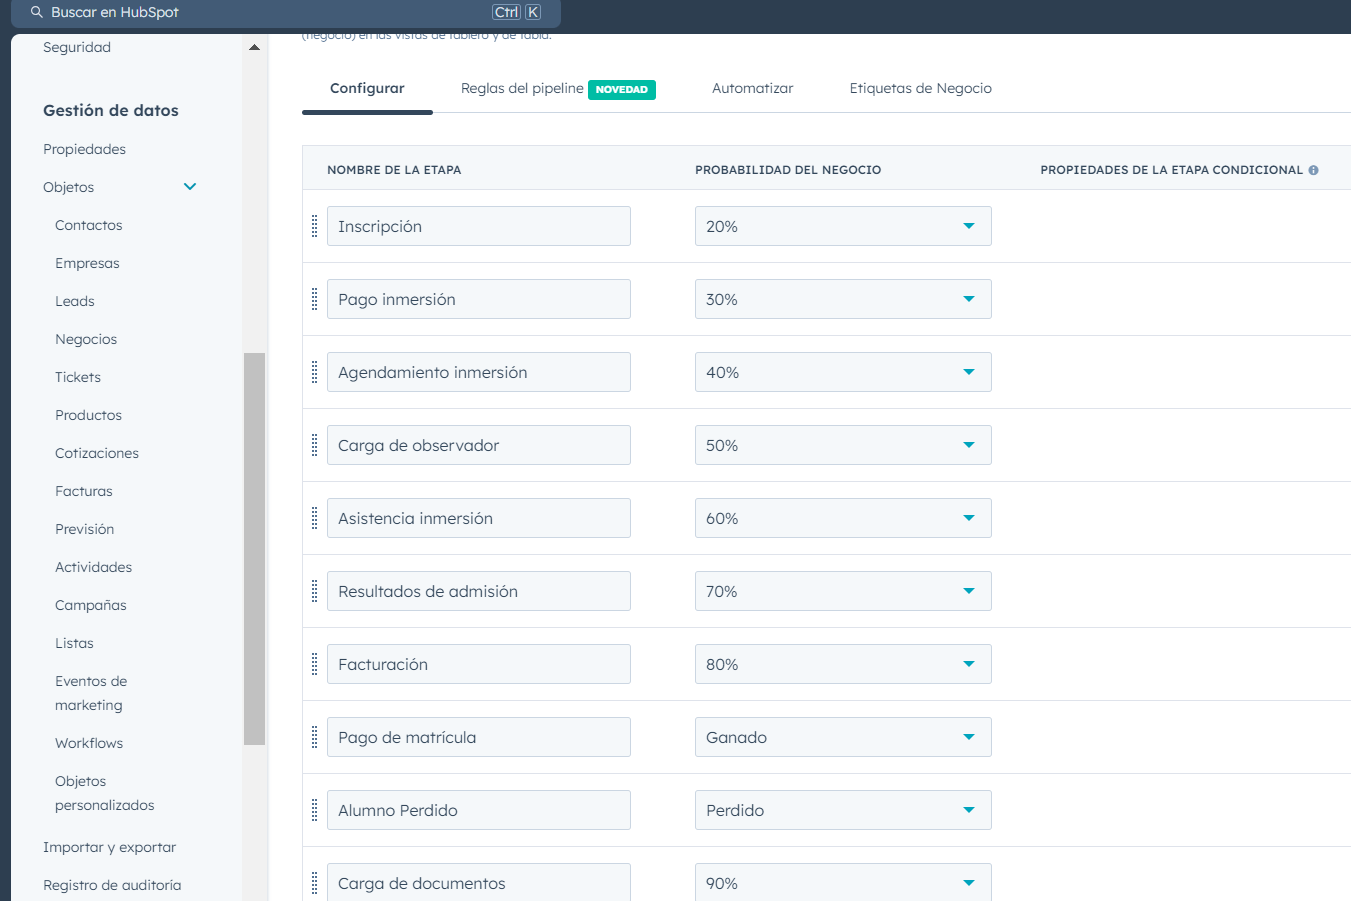Image resolution: width=1351 pixels, height=901 pixels.
Task: Open Actividades in the sidebar
Action: 93,567
